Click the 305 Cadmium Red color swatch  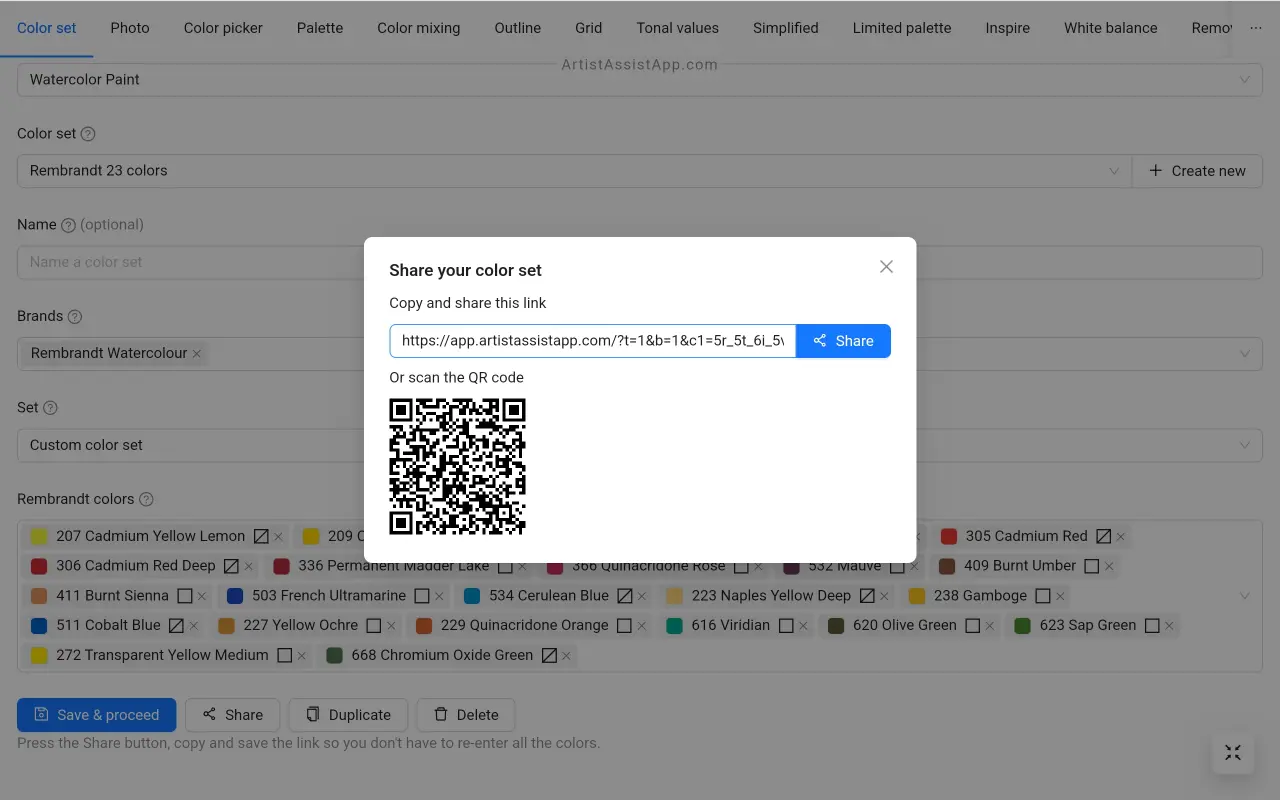[x=949, y=536]
